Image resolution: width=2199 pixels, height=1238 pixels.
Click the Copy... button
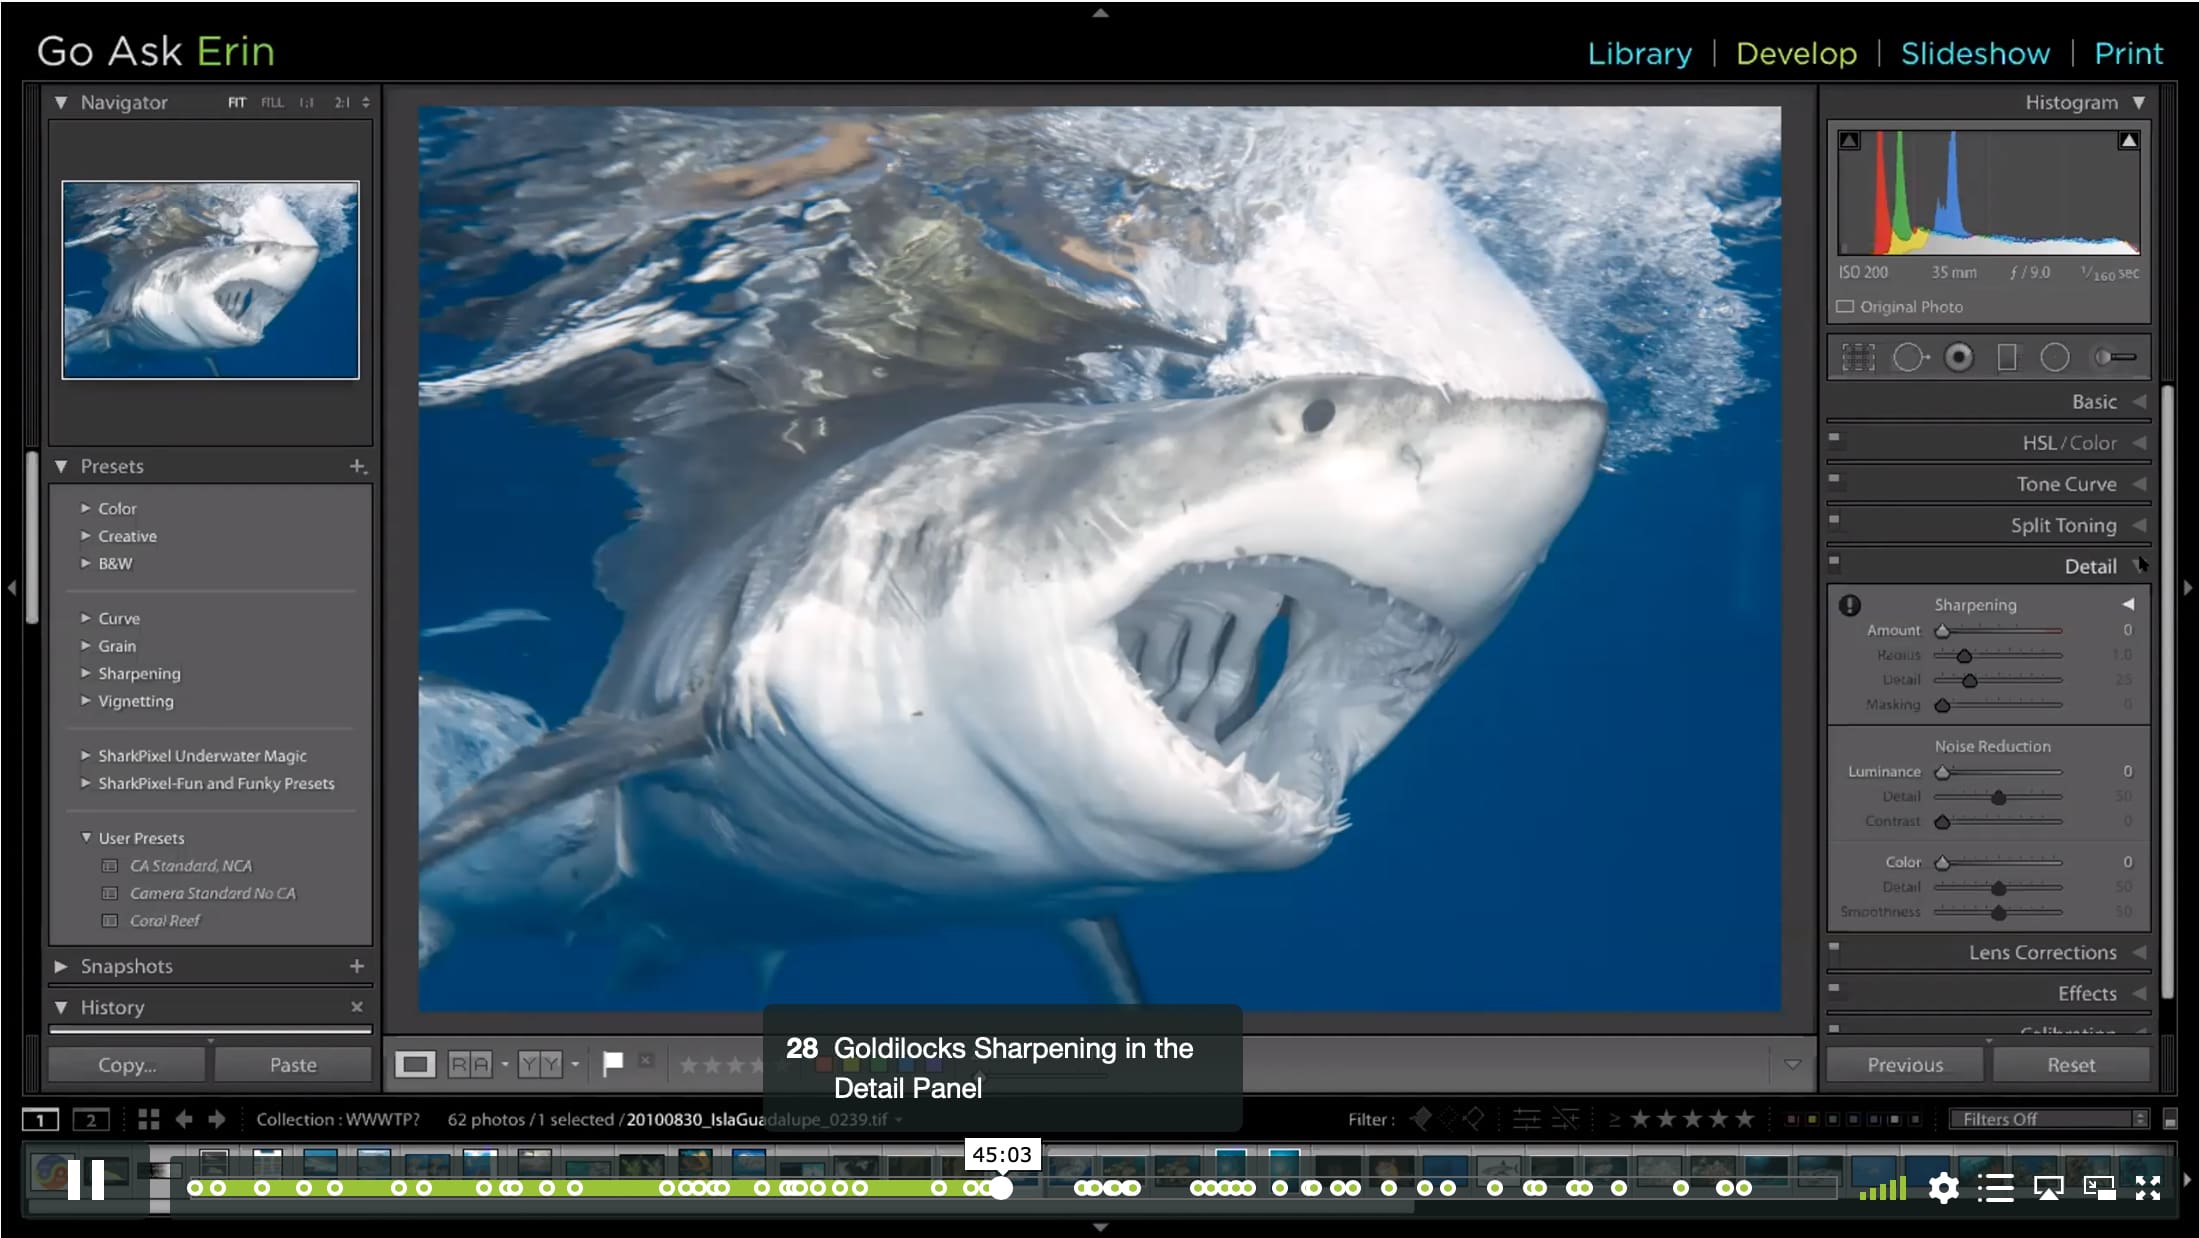coord(127,1065)
